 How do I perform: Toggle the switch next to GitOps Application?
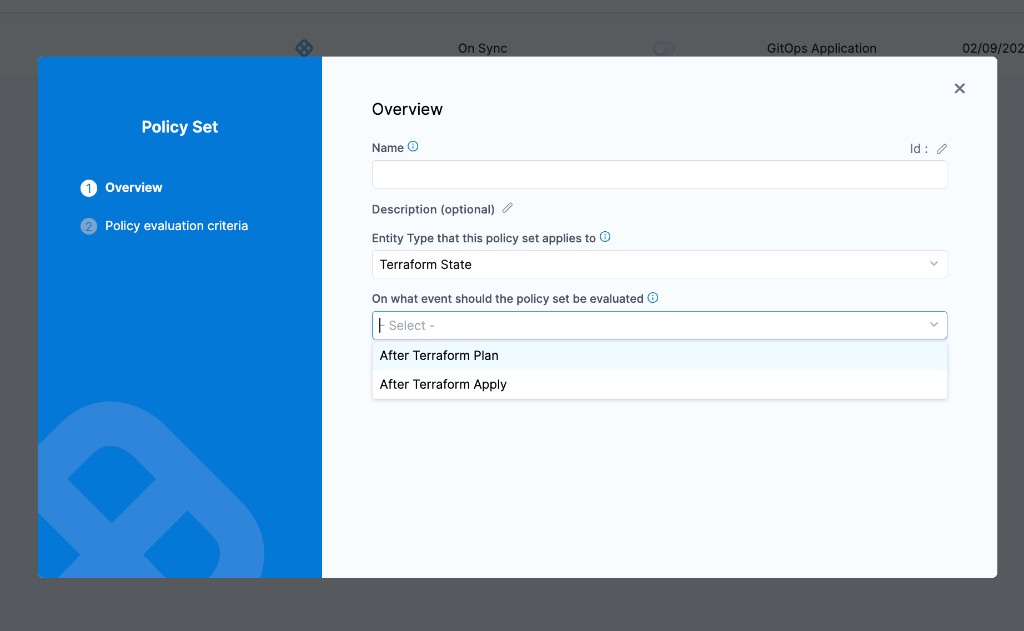click(x=663, y=47)
